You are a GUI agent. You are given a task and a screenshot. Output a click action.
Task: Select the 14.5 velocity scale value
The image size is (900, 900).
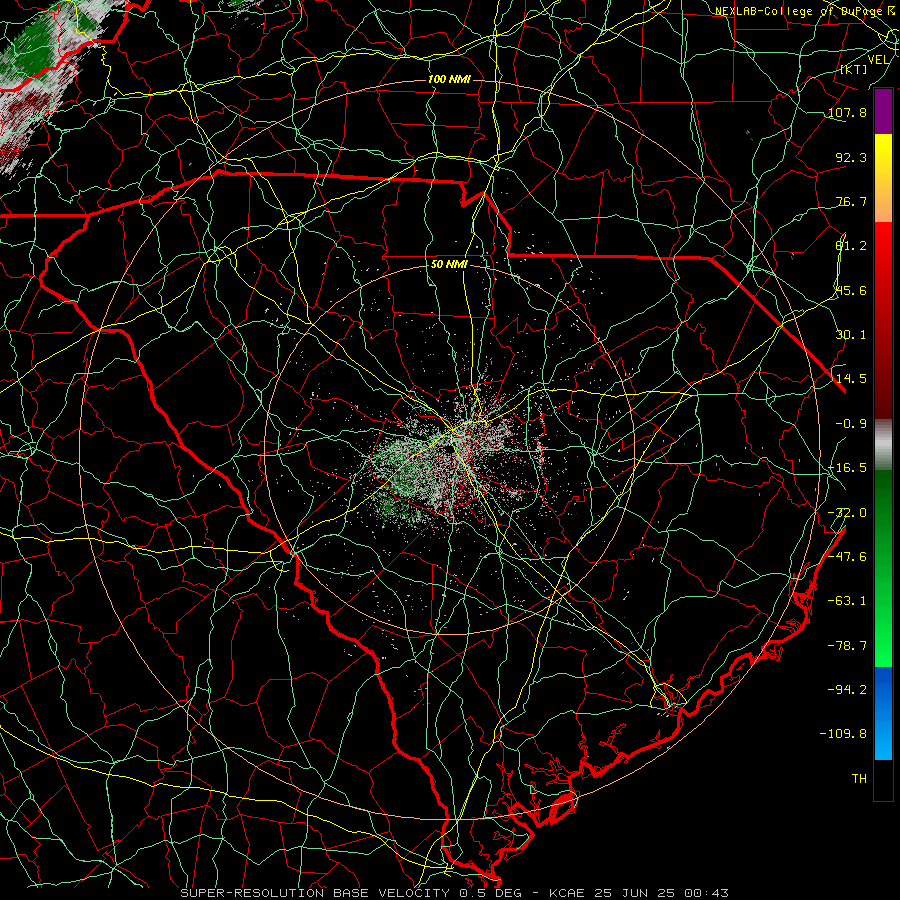click(851, 379)
